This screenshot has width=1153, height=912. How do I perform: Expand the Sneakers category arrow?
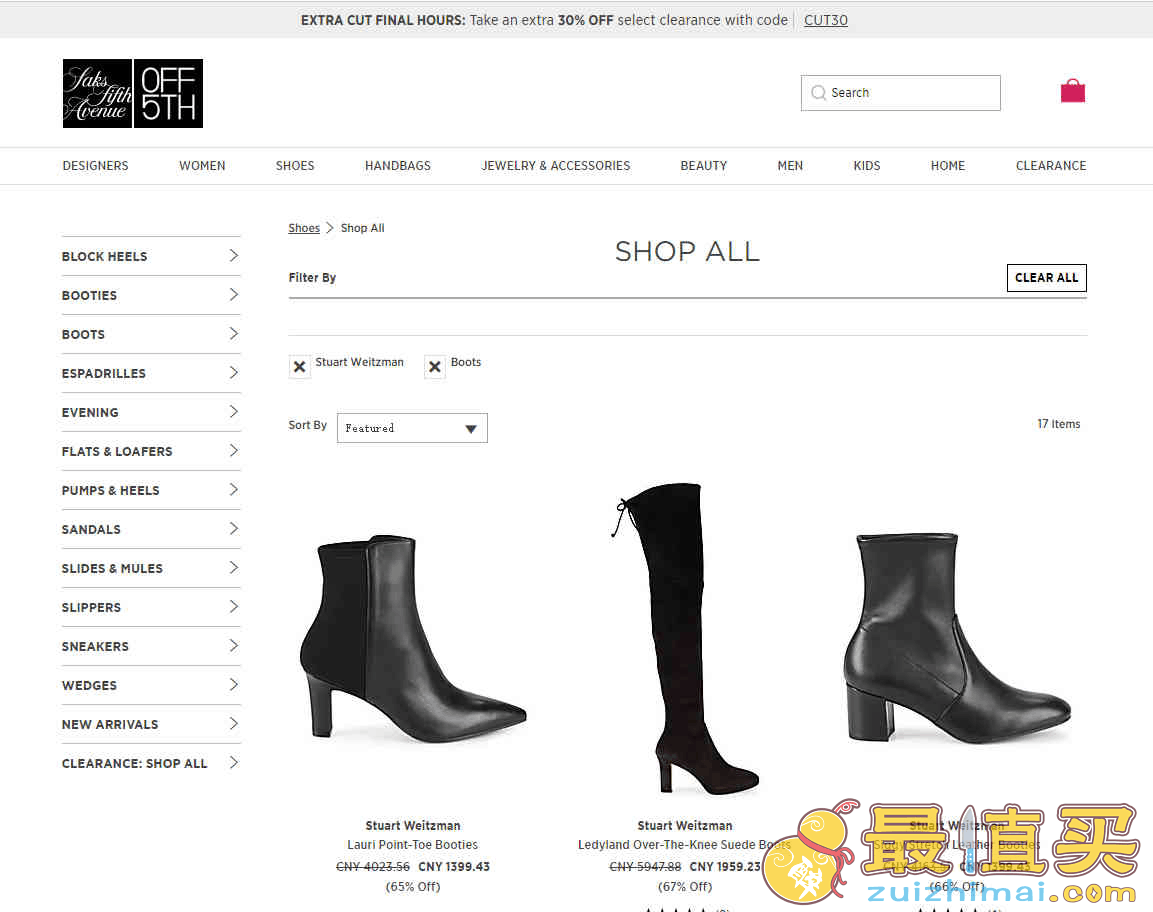click(234, 646)
